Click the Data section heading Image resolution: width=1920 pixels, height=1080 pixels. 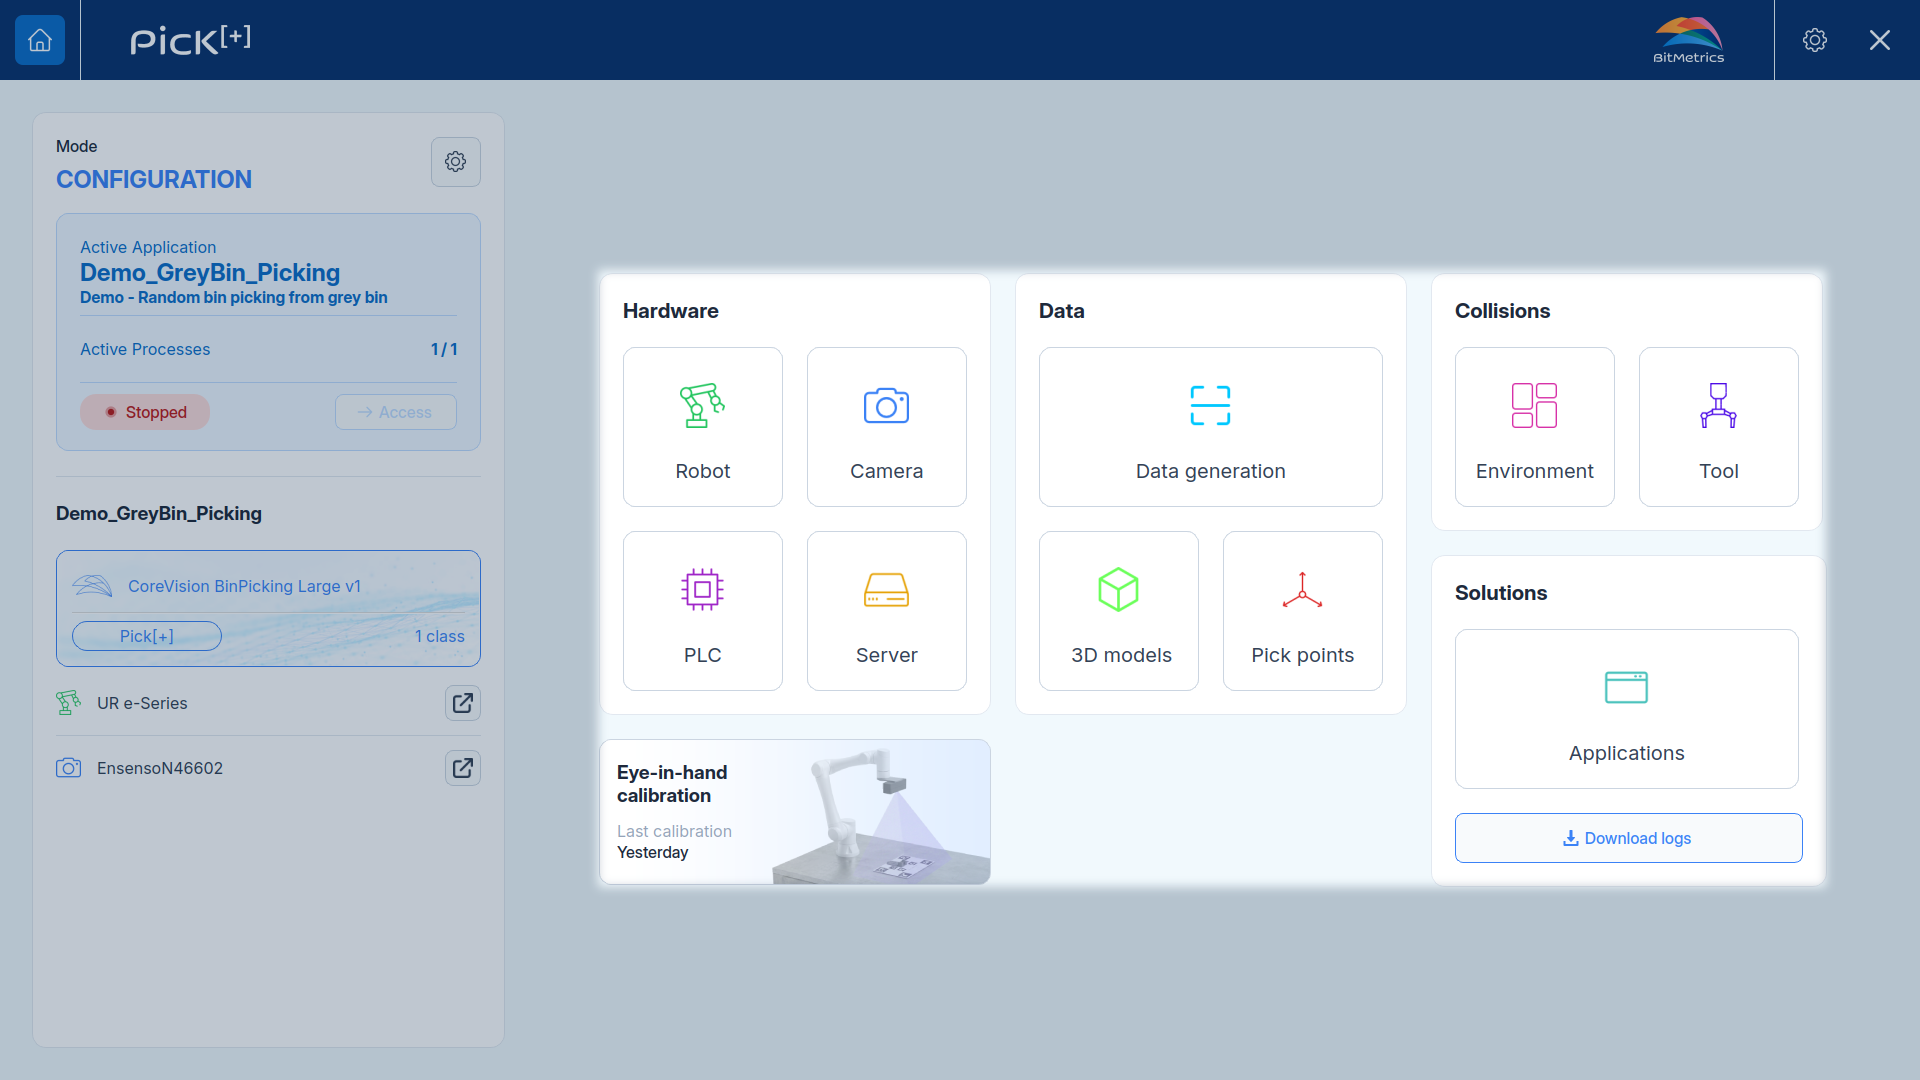pos(1062,311)
